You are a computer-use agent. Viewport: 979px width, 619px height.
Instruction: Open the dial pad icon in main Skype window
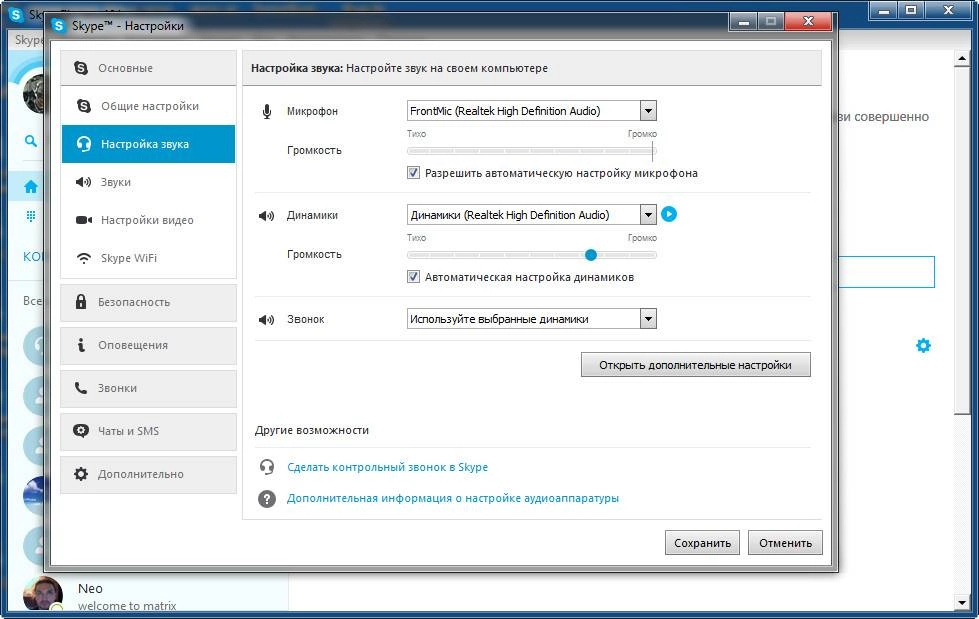pyautogui.click(x=31, y=216)
